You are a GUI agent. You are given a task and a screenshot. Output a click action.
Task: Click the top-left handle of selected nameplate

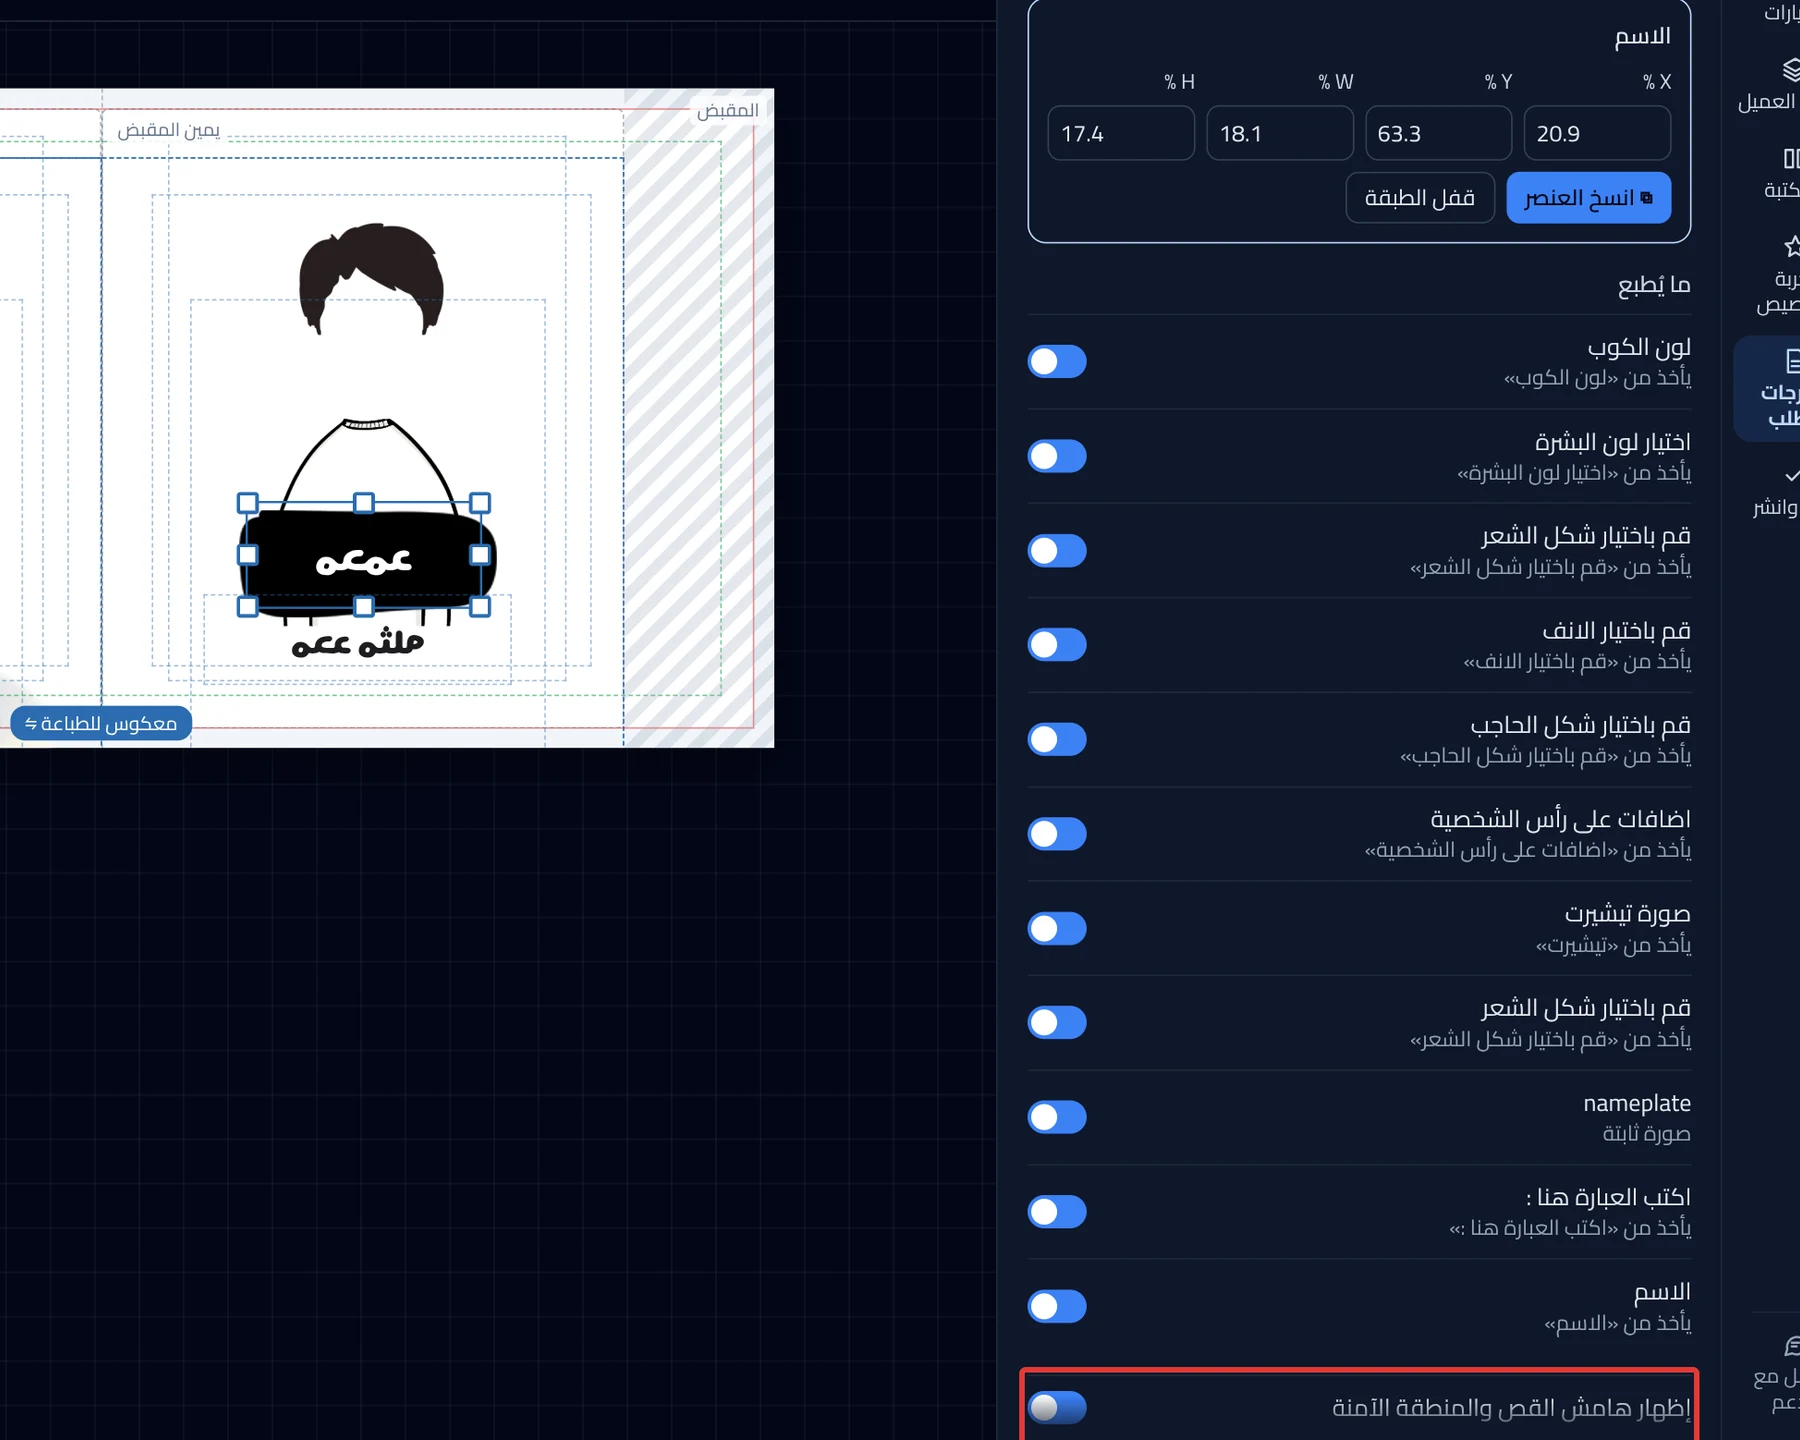[x=248, y=503]
